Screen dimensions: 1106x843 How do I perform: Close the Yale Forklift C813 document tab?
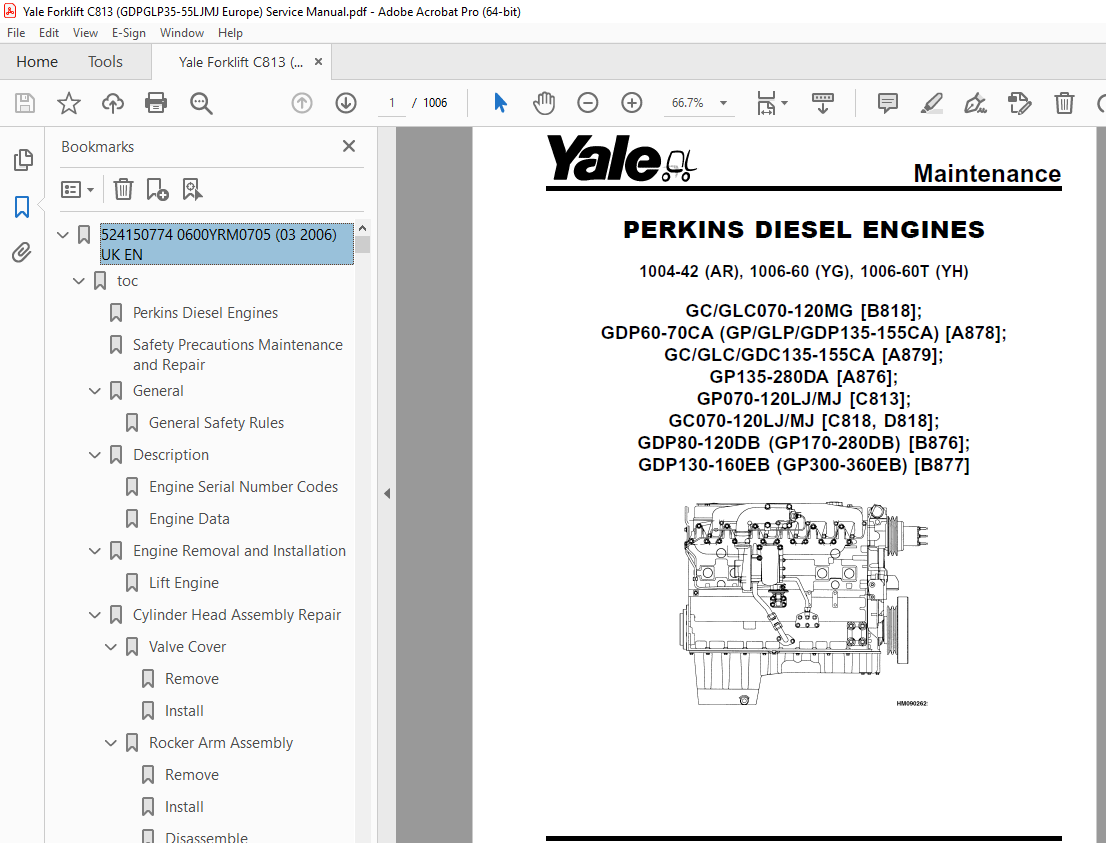(318, 61)
